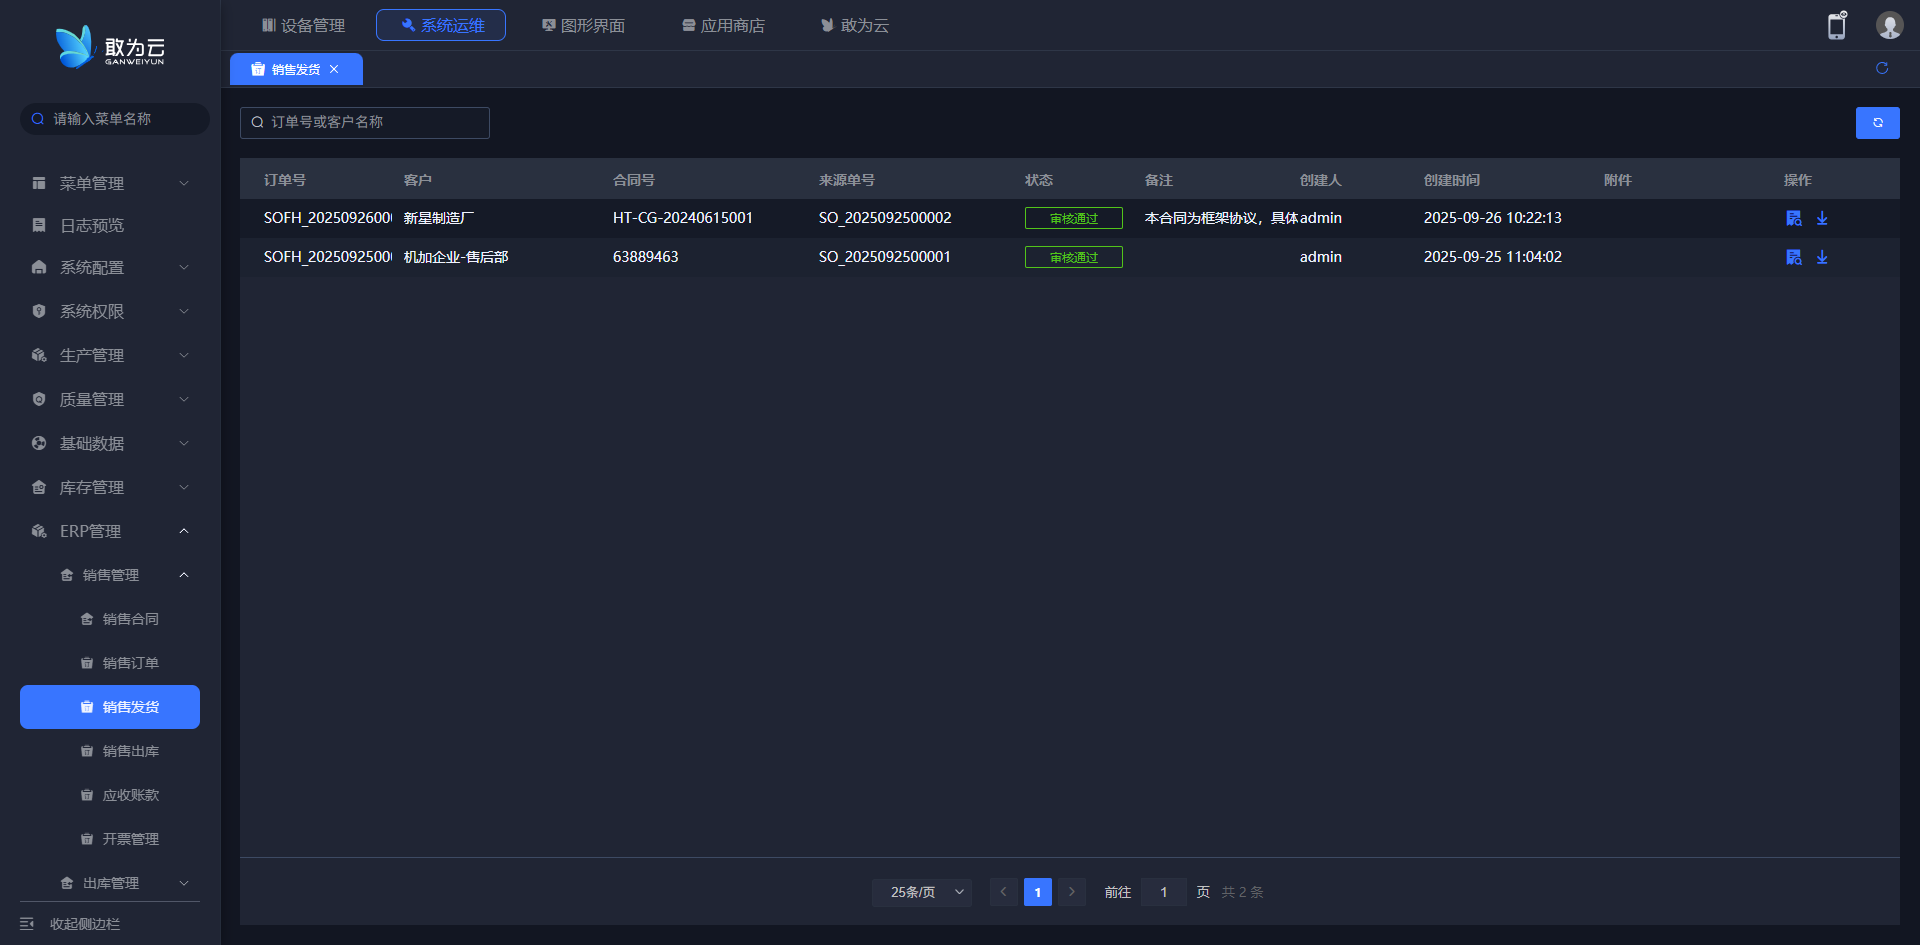
Task: Click the 库存管理 sidebar icon
Action: coord(39,487)
